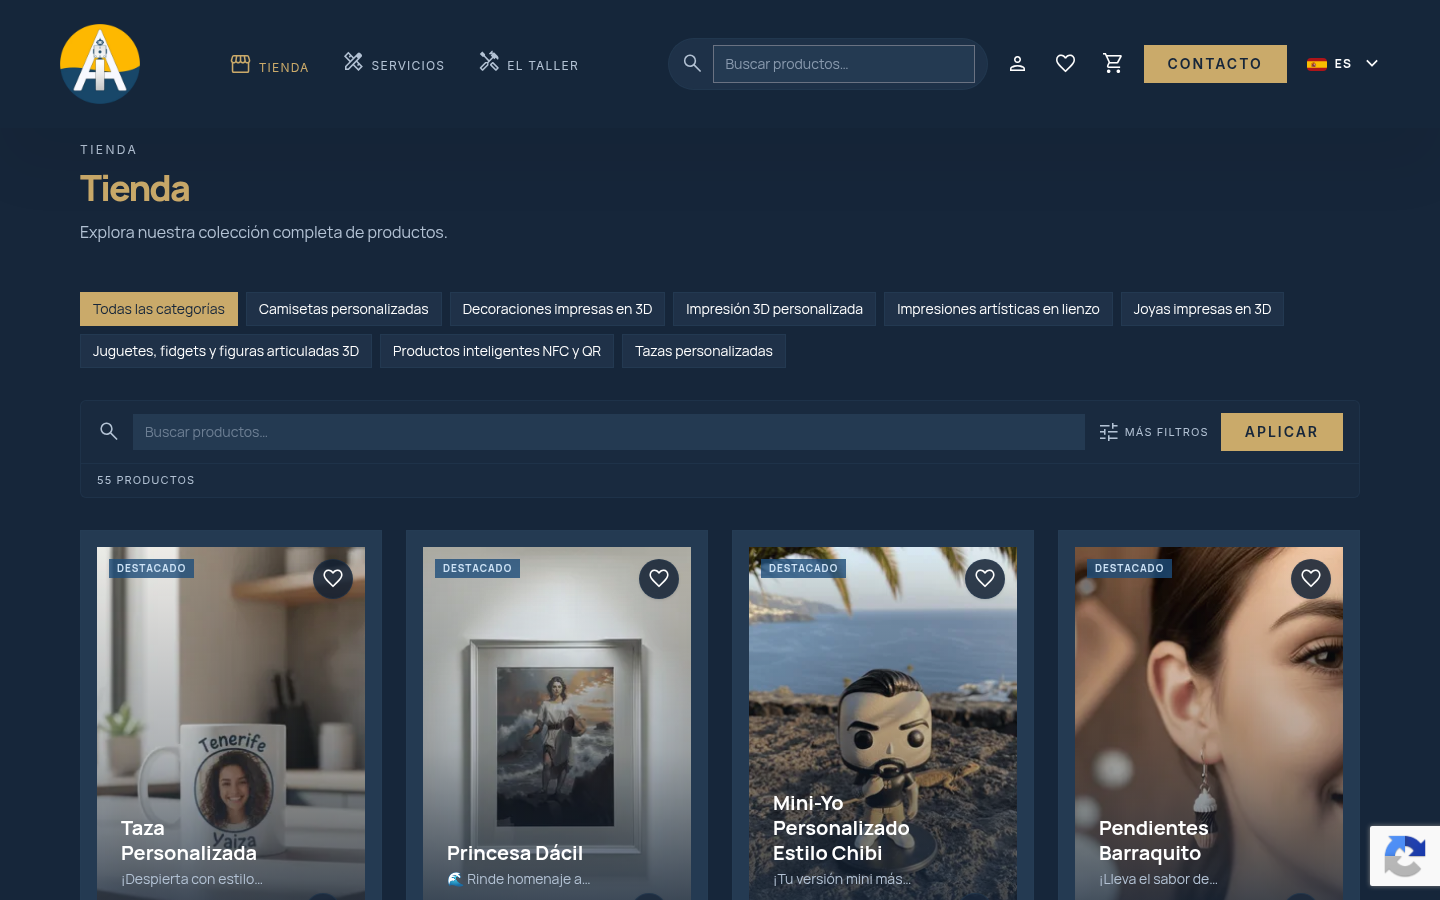Click the ¡Tu versión mini más... description
Screen dimensions: 1440x900
click(x=842, y=879)
